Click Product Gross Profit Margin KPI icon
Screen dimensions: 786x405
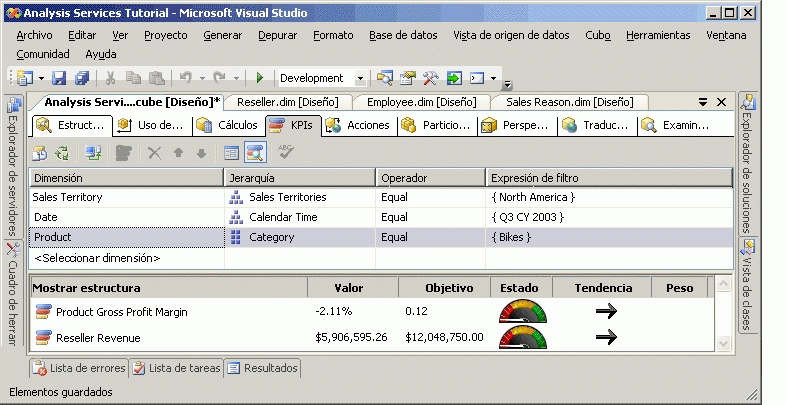[44, 311]
